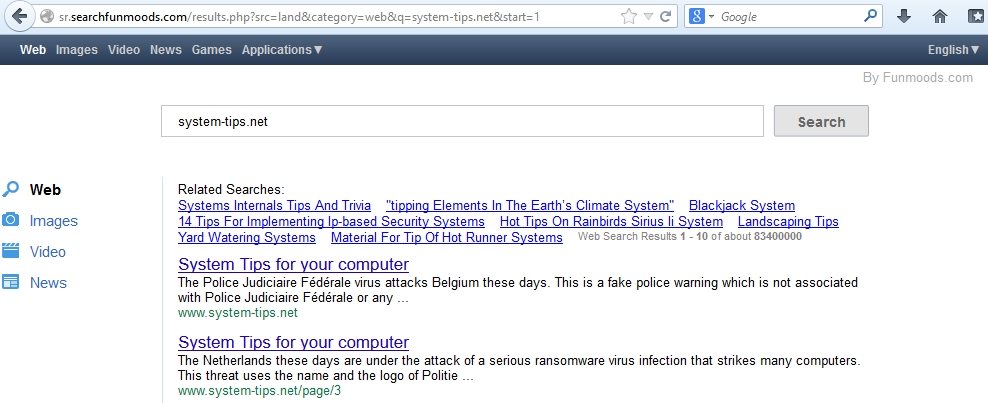Click the search field containing system-tips.net

[461, 122]
